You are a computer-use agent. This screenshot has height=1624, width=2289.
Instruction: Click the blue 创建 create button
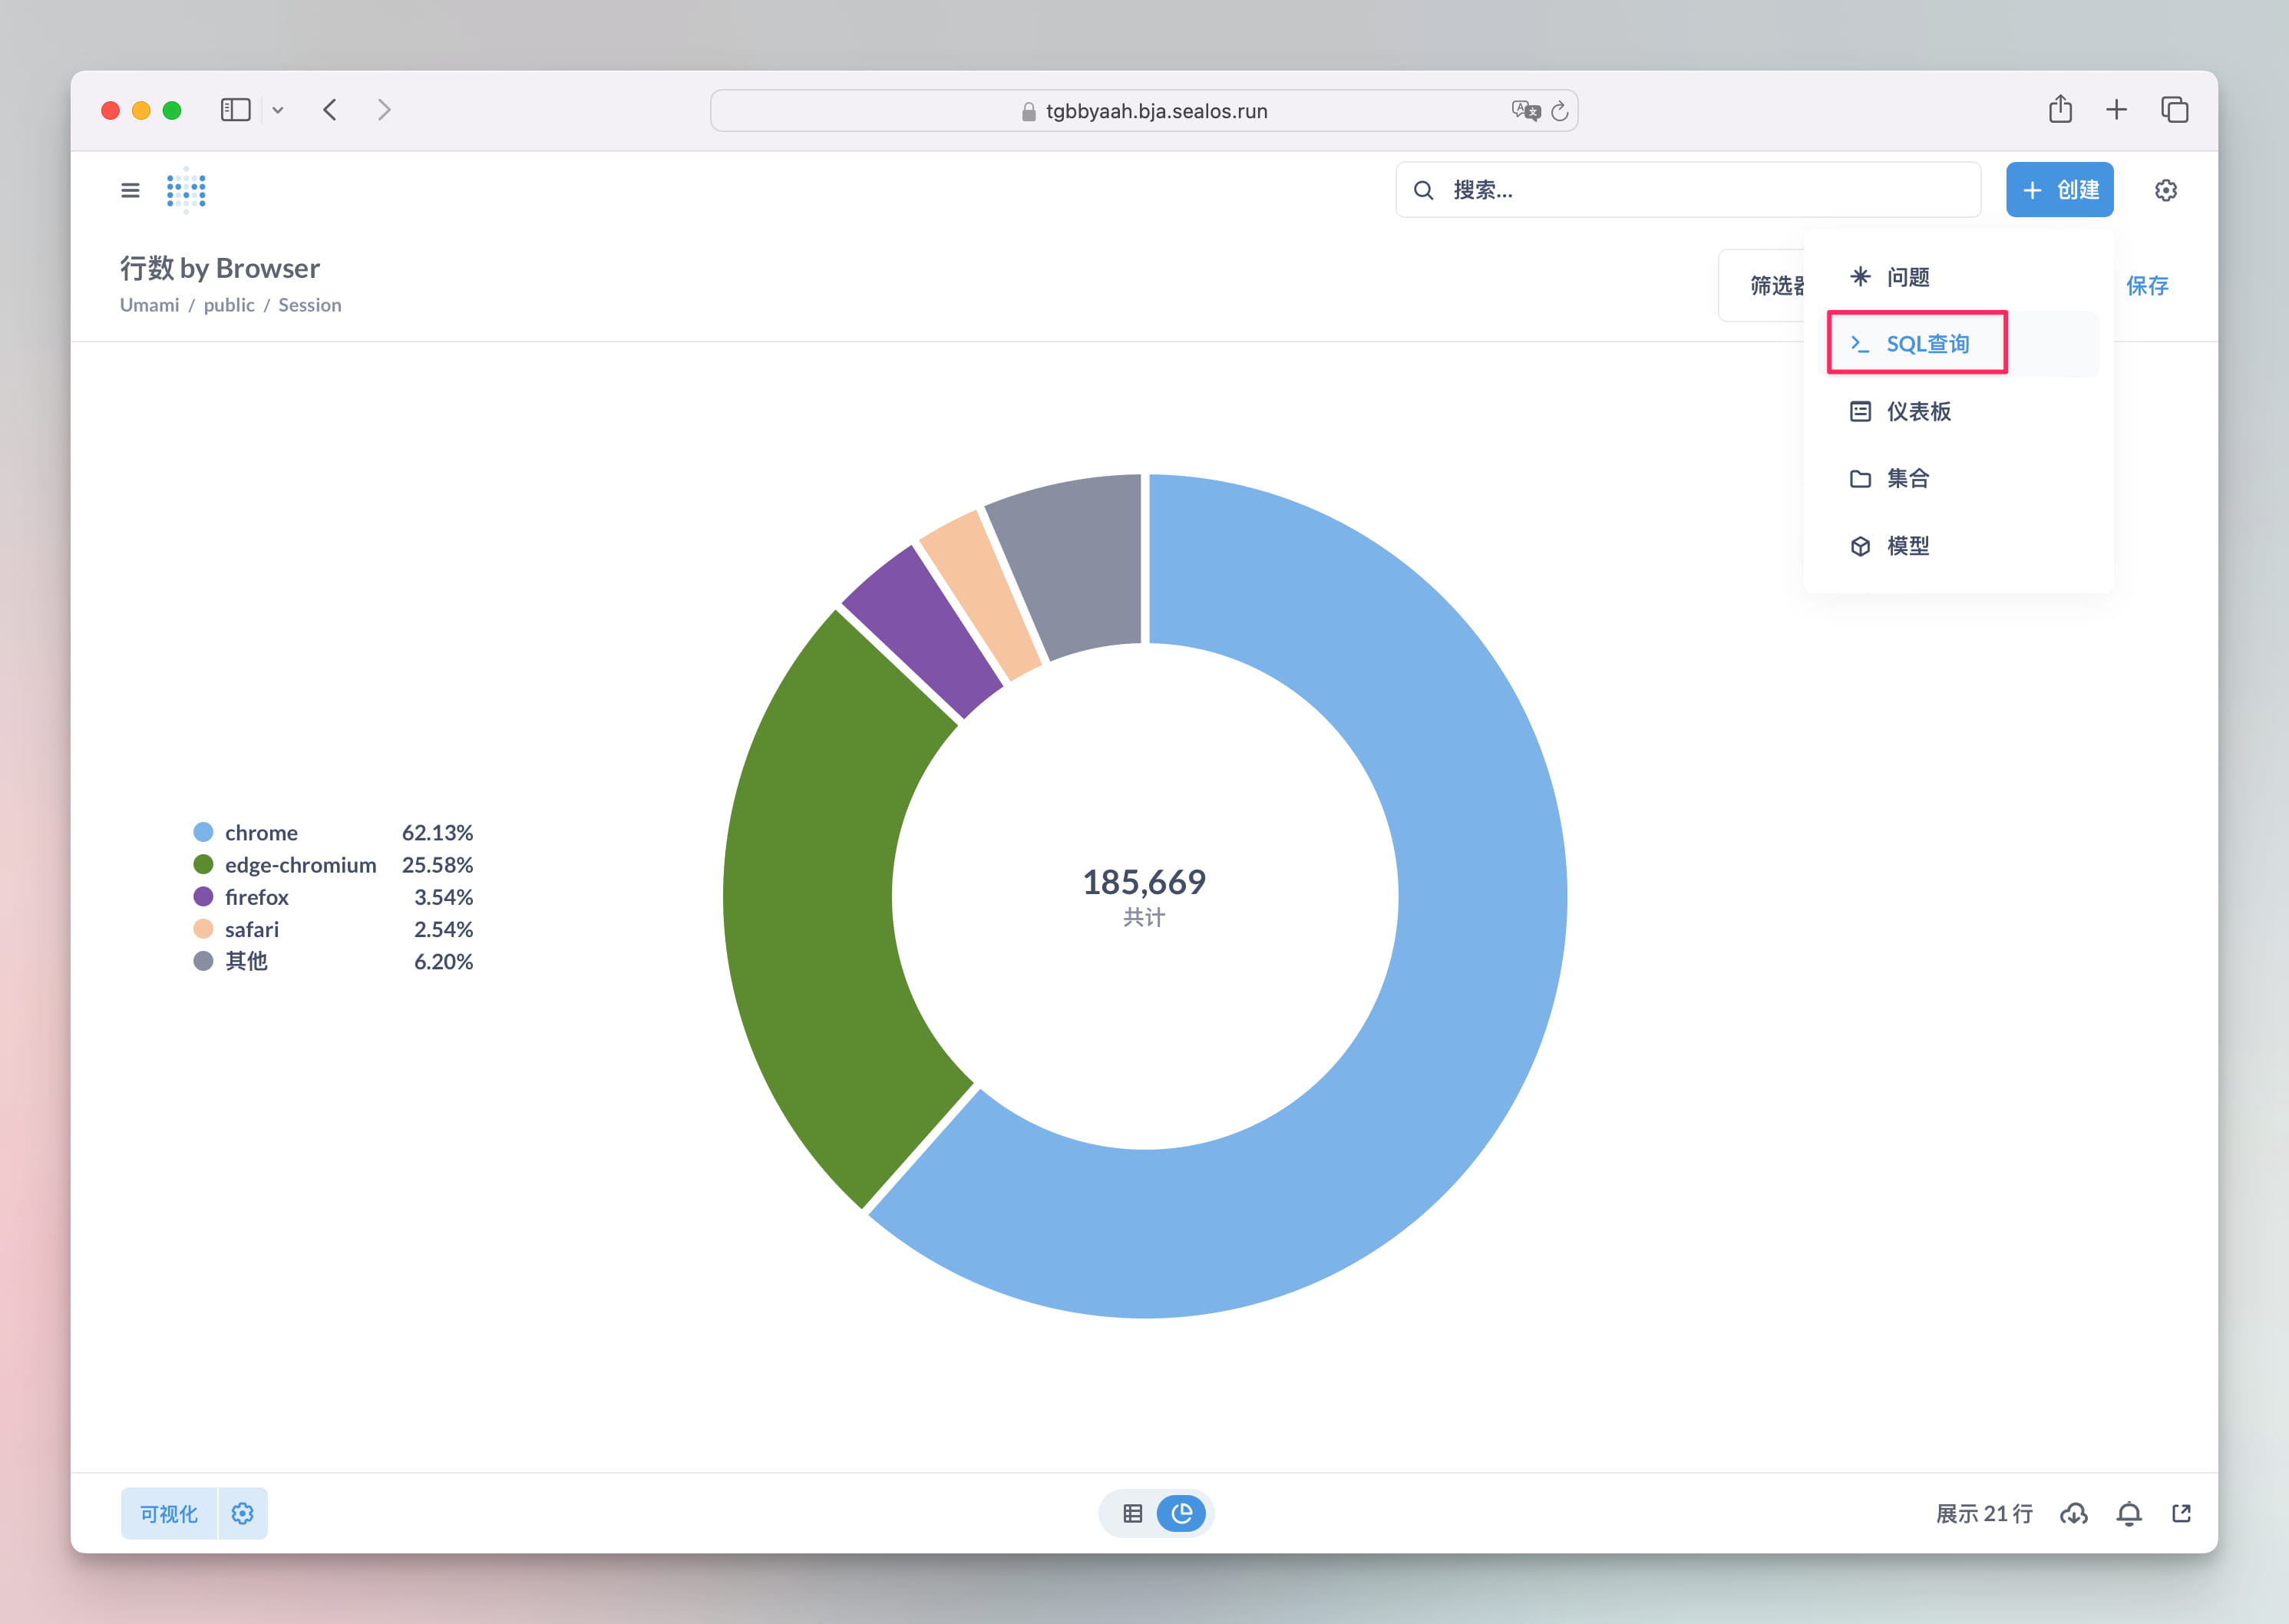click(2059, 190)
